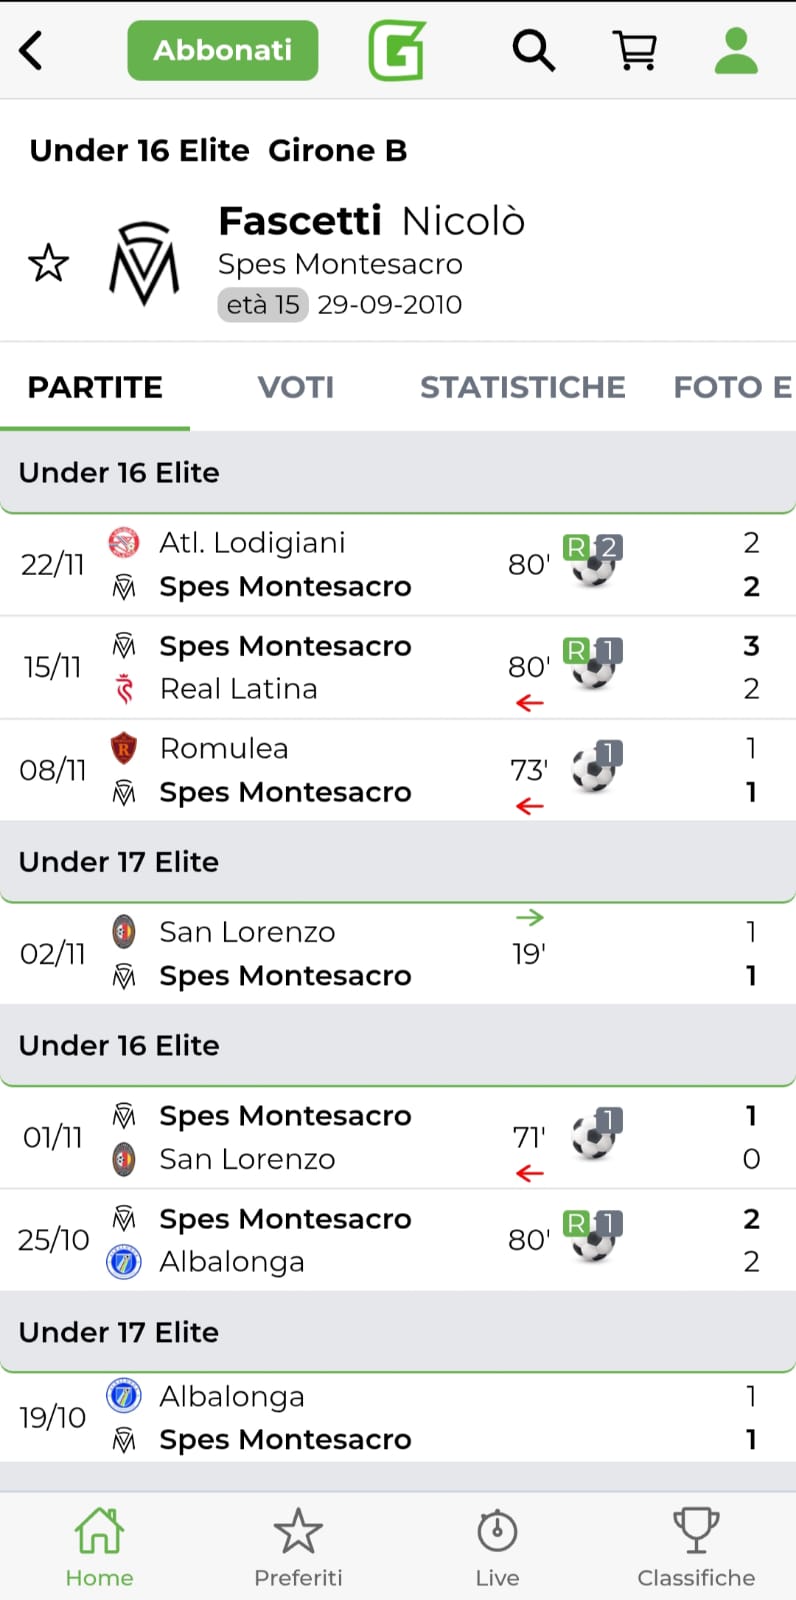
Task: Open Preferiti in bottom navigation
Action: pyautogui.click(x=298, y=1546)
